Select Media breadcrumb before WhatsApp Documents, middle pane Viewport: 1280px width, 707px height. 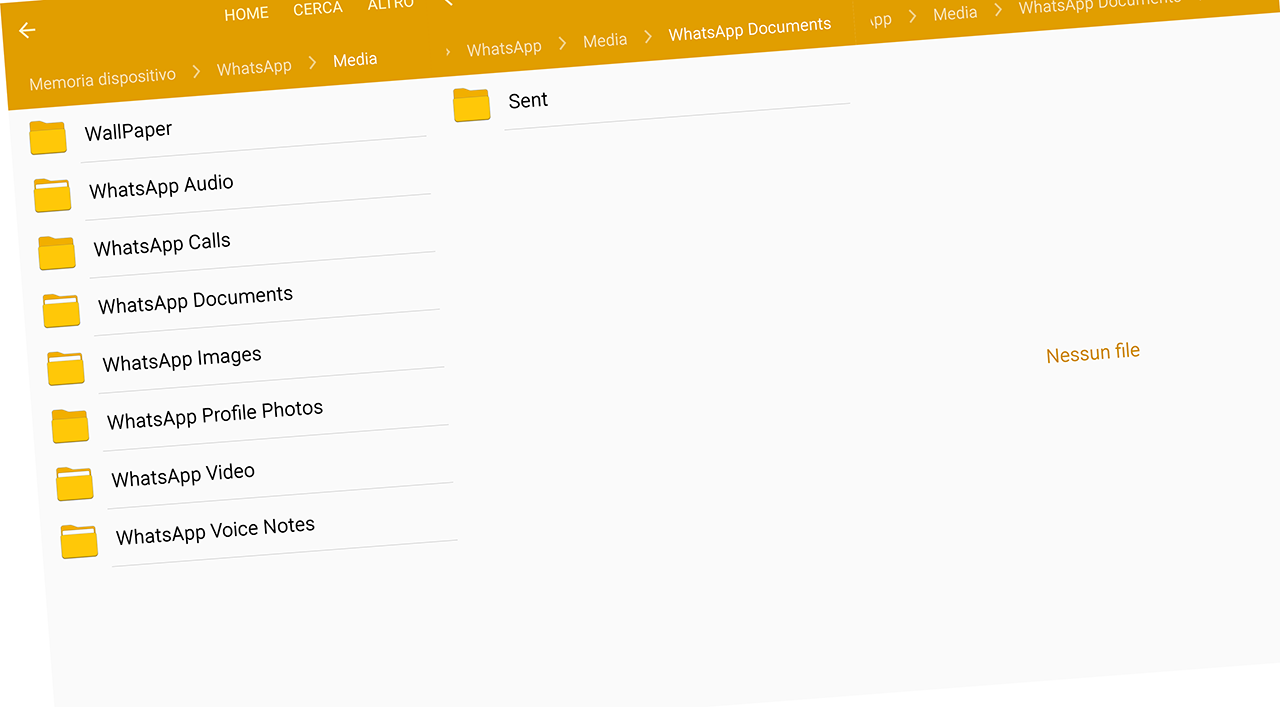point(605,40)
